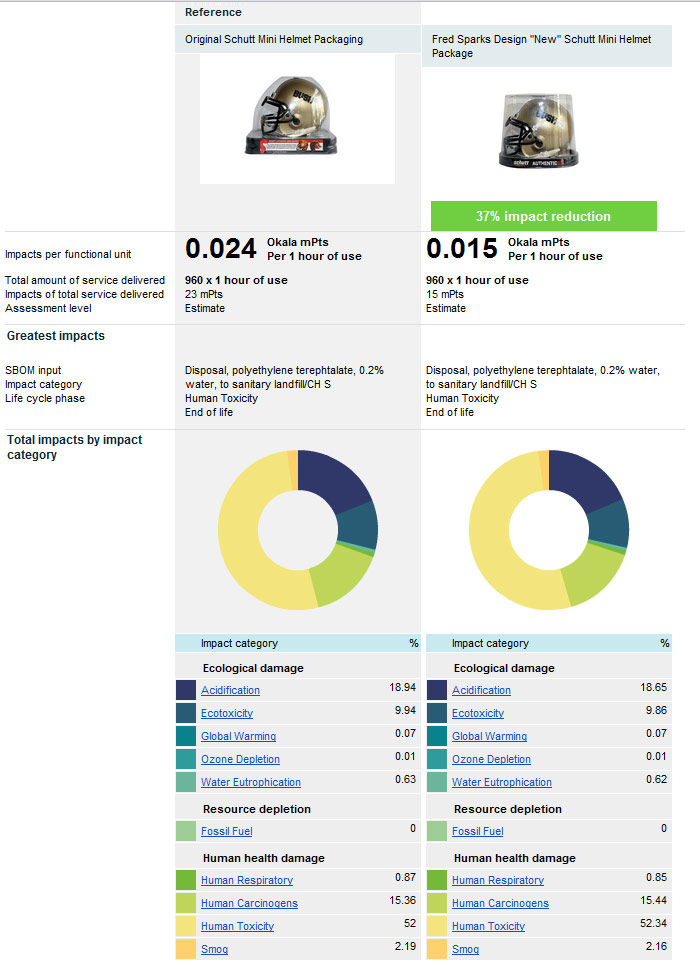Click the 'Greatest impacts' section heading
This screenshot has height=967, width=700.
tap(56, 335)
